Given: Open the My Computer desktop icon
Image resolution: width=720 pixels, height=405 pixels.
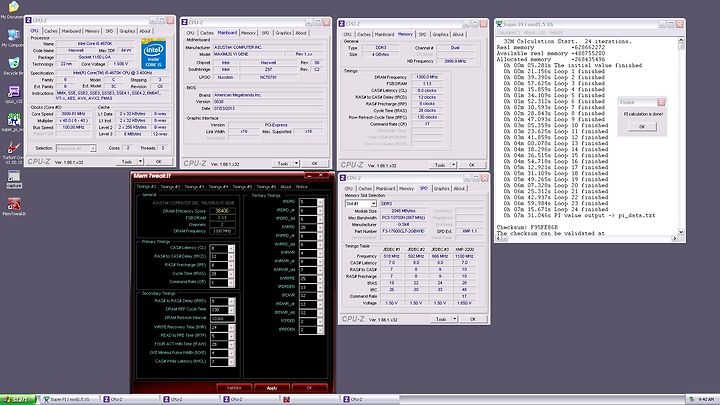Looking at the screenshot, I should coord(13,36).
